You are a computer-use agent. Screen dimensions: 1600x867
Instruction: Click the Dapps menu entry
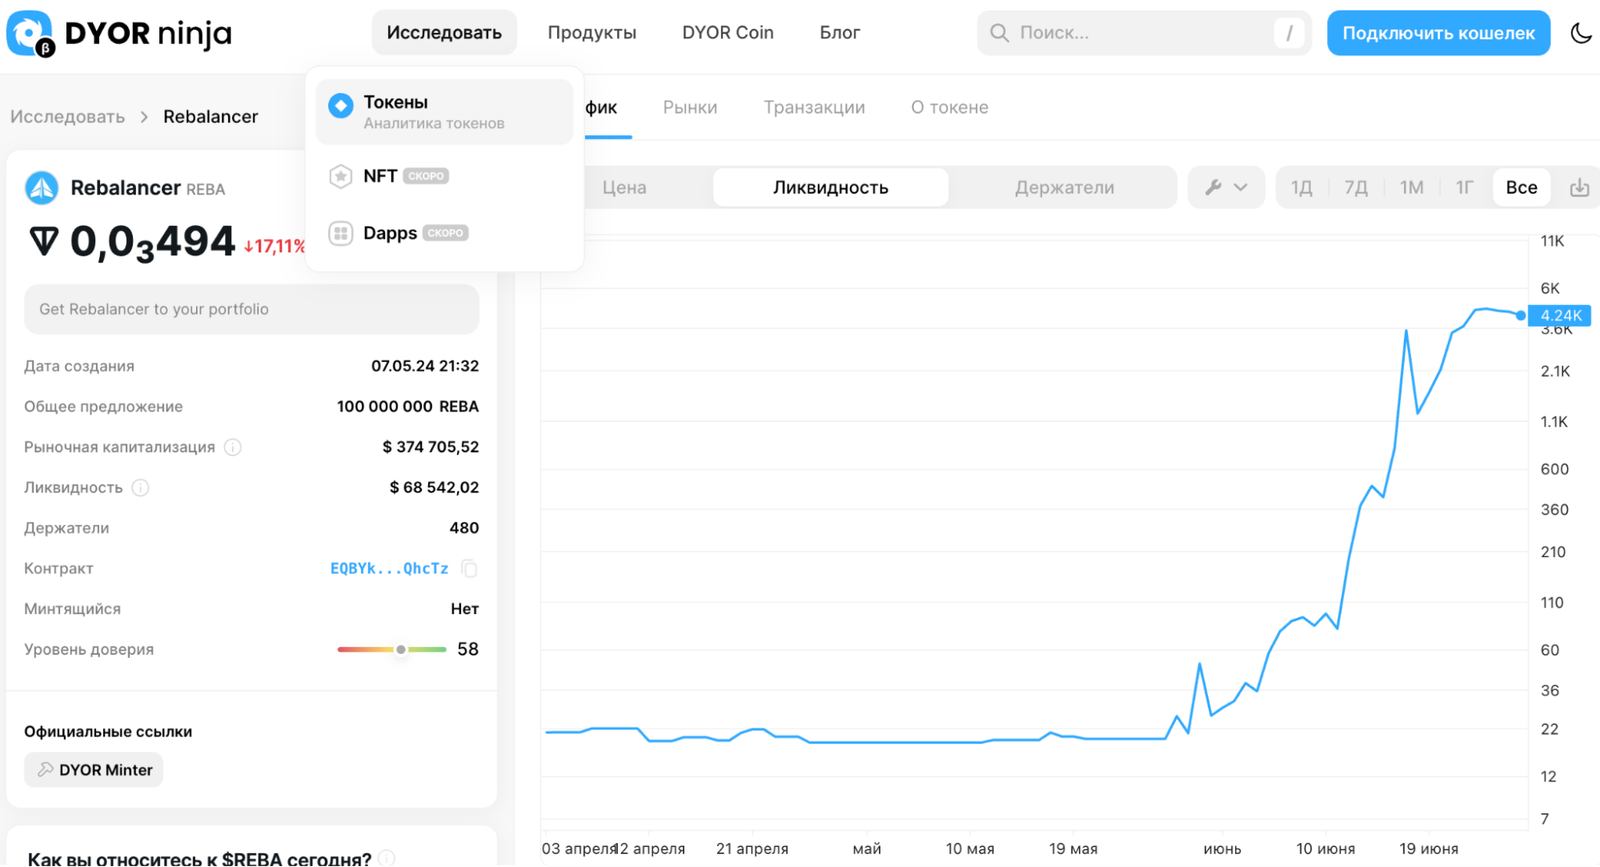tap(444, 233)
